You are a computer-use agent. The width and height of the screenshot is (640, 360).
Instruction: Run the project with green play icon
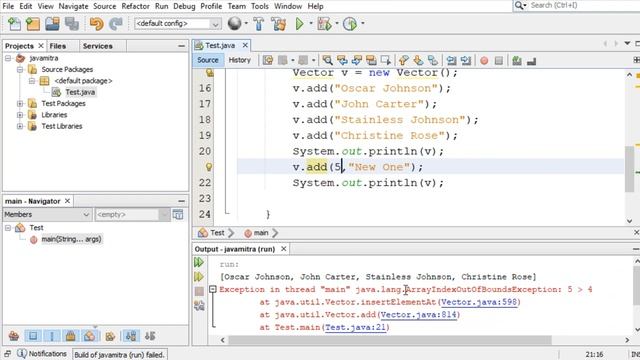[x=300, y=24]
